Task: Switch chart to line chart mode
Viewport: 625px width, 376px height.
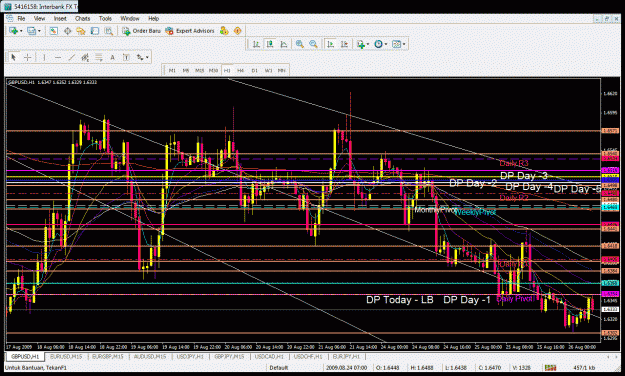Action: click(284, 44)
